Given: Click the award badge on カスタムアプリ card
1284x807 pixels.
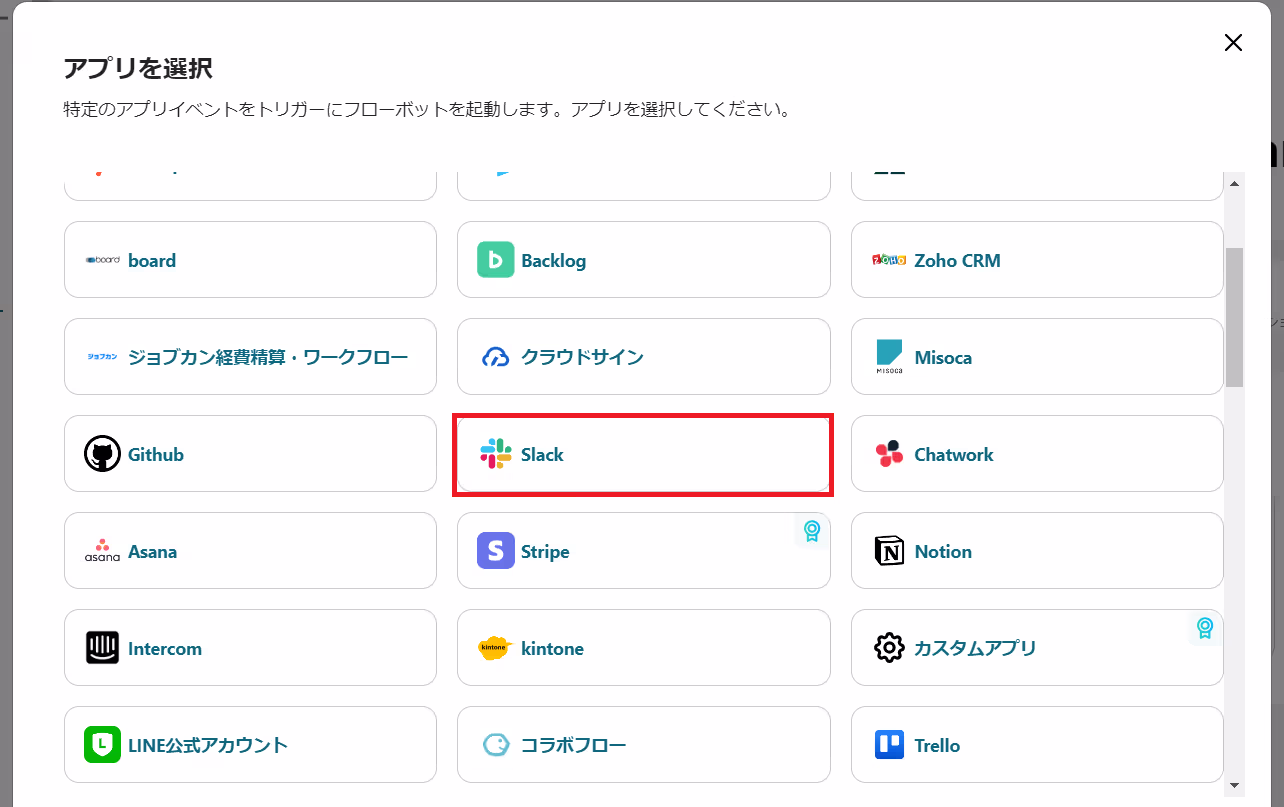Looking at the screenshot, I should click(1205, 628).
